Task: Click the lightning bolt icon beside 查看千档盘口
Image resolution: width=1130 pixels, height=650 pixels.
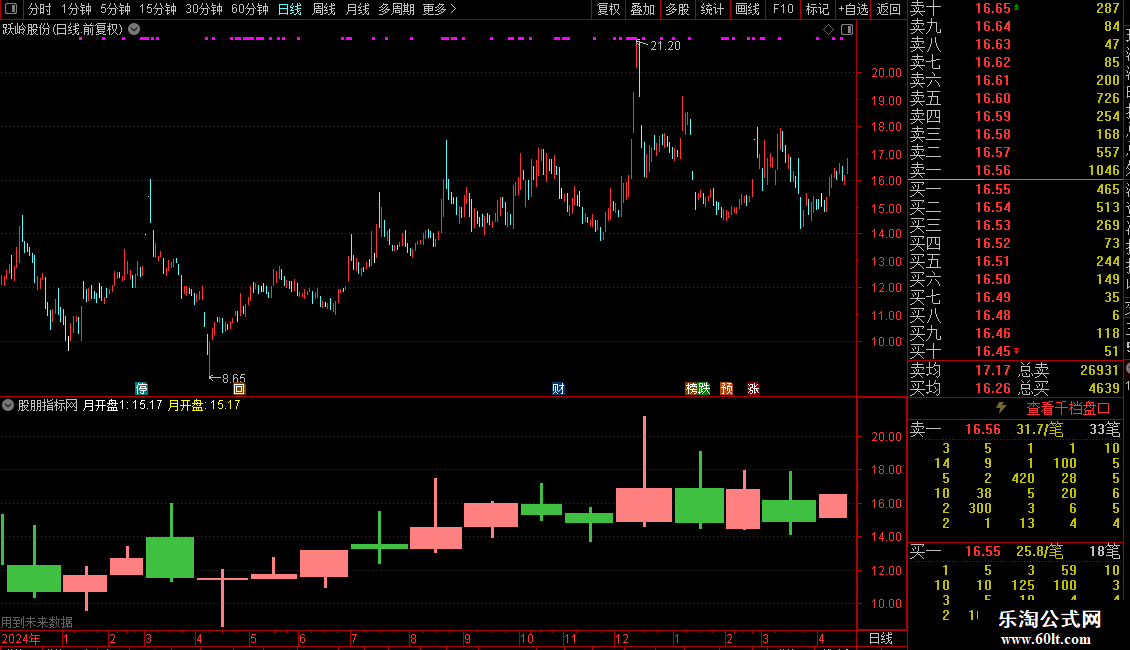Action: coord(1001,408)
